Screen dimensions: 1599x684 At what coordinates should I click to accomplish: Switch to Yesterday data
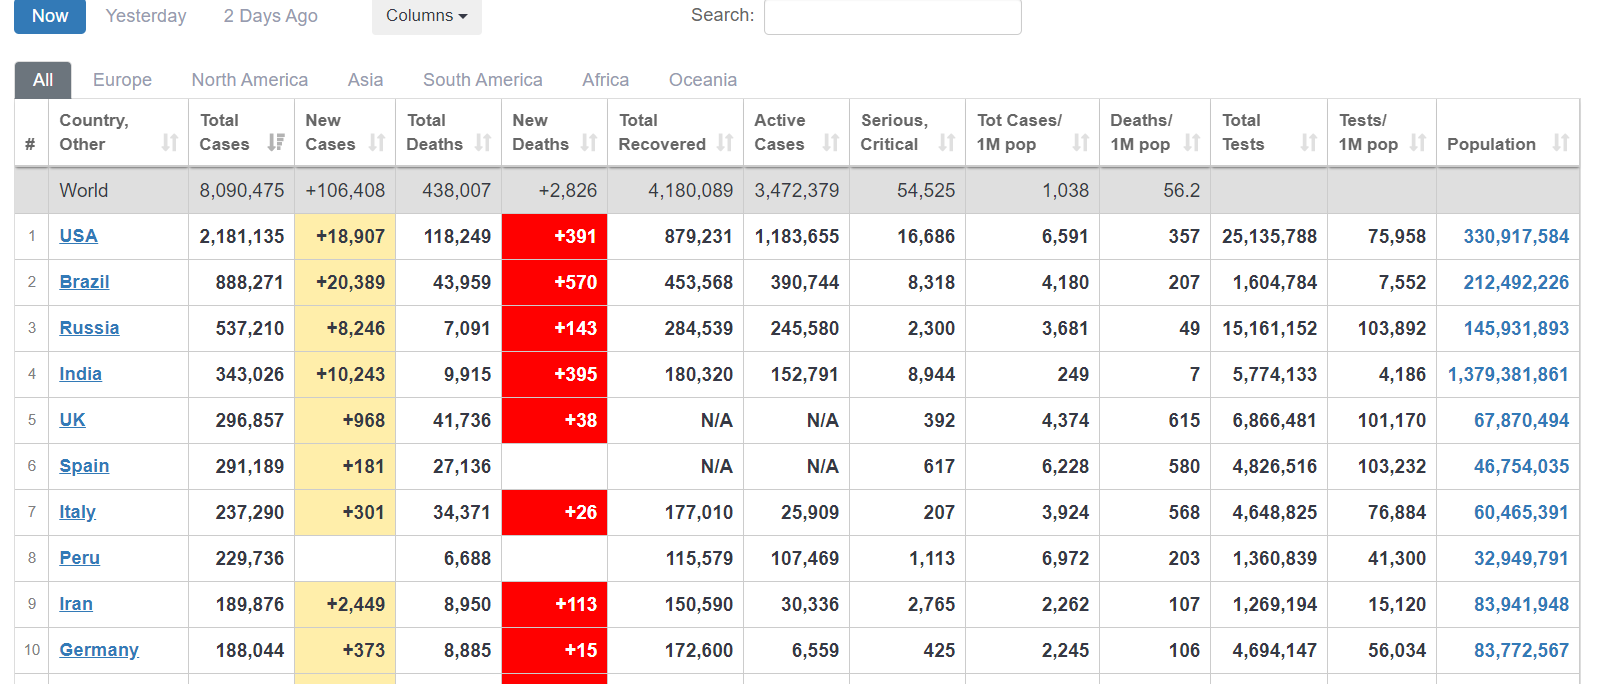(x=146, y=16)
